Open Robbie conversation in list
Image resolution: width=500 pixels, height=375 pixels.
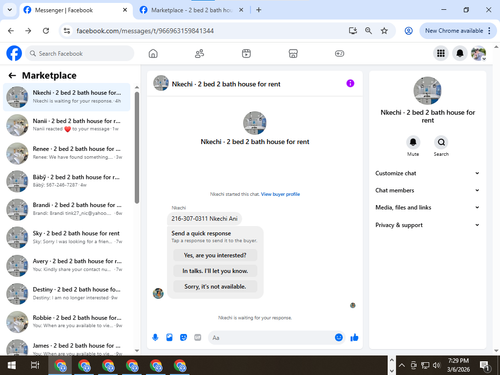click(x=67, y=322)
